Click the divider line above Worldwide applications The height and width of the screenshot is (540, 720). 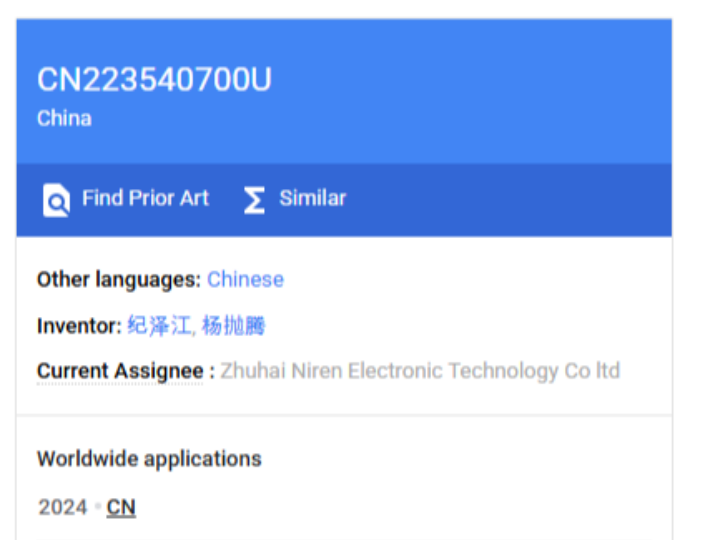pyautogui.click(x=344, y=415)
